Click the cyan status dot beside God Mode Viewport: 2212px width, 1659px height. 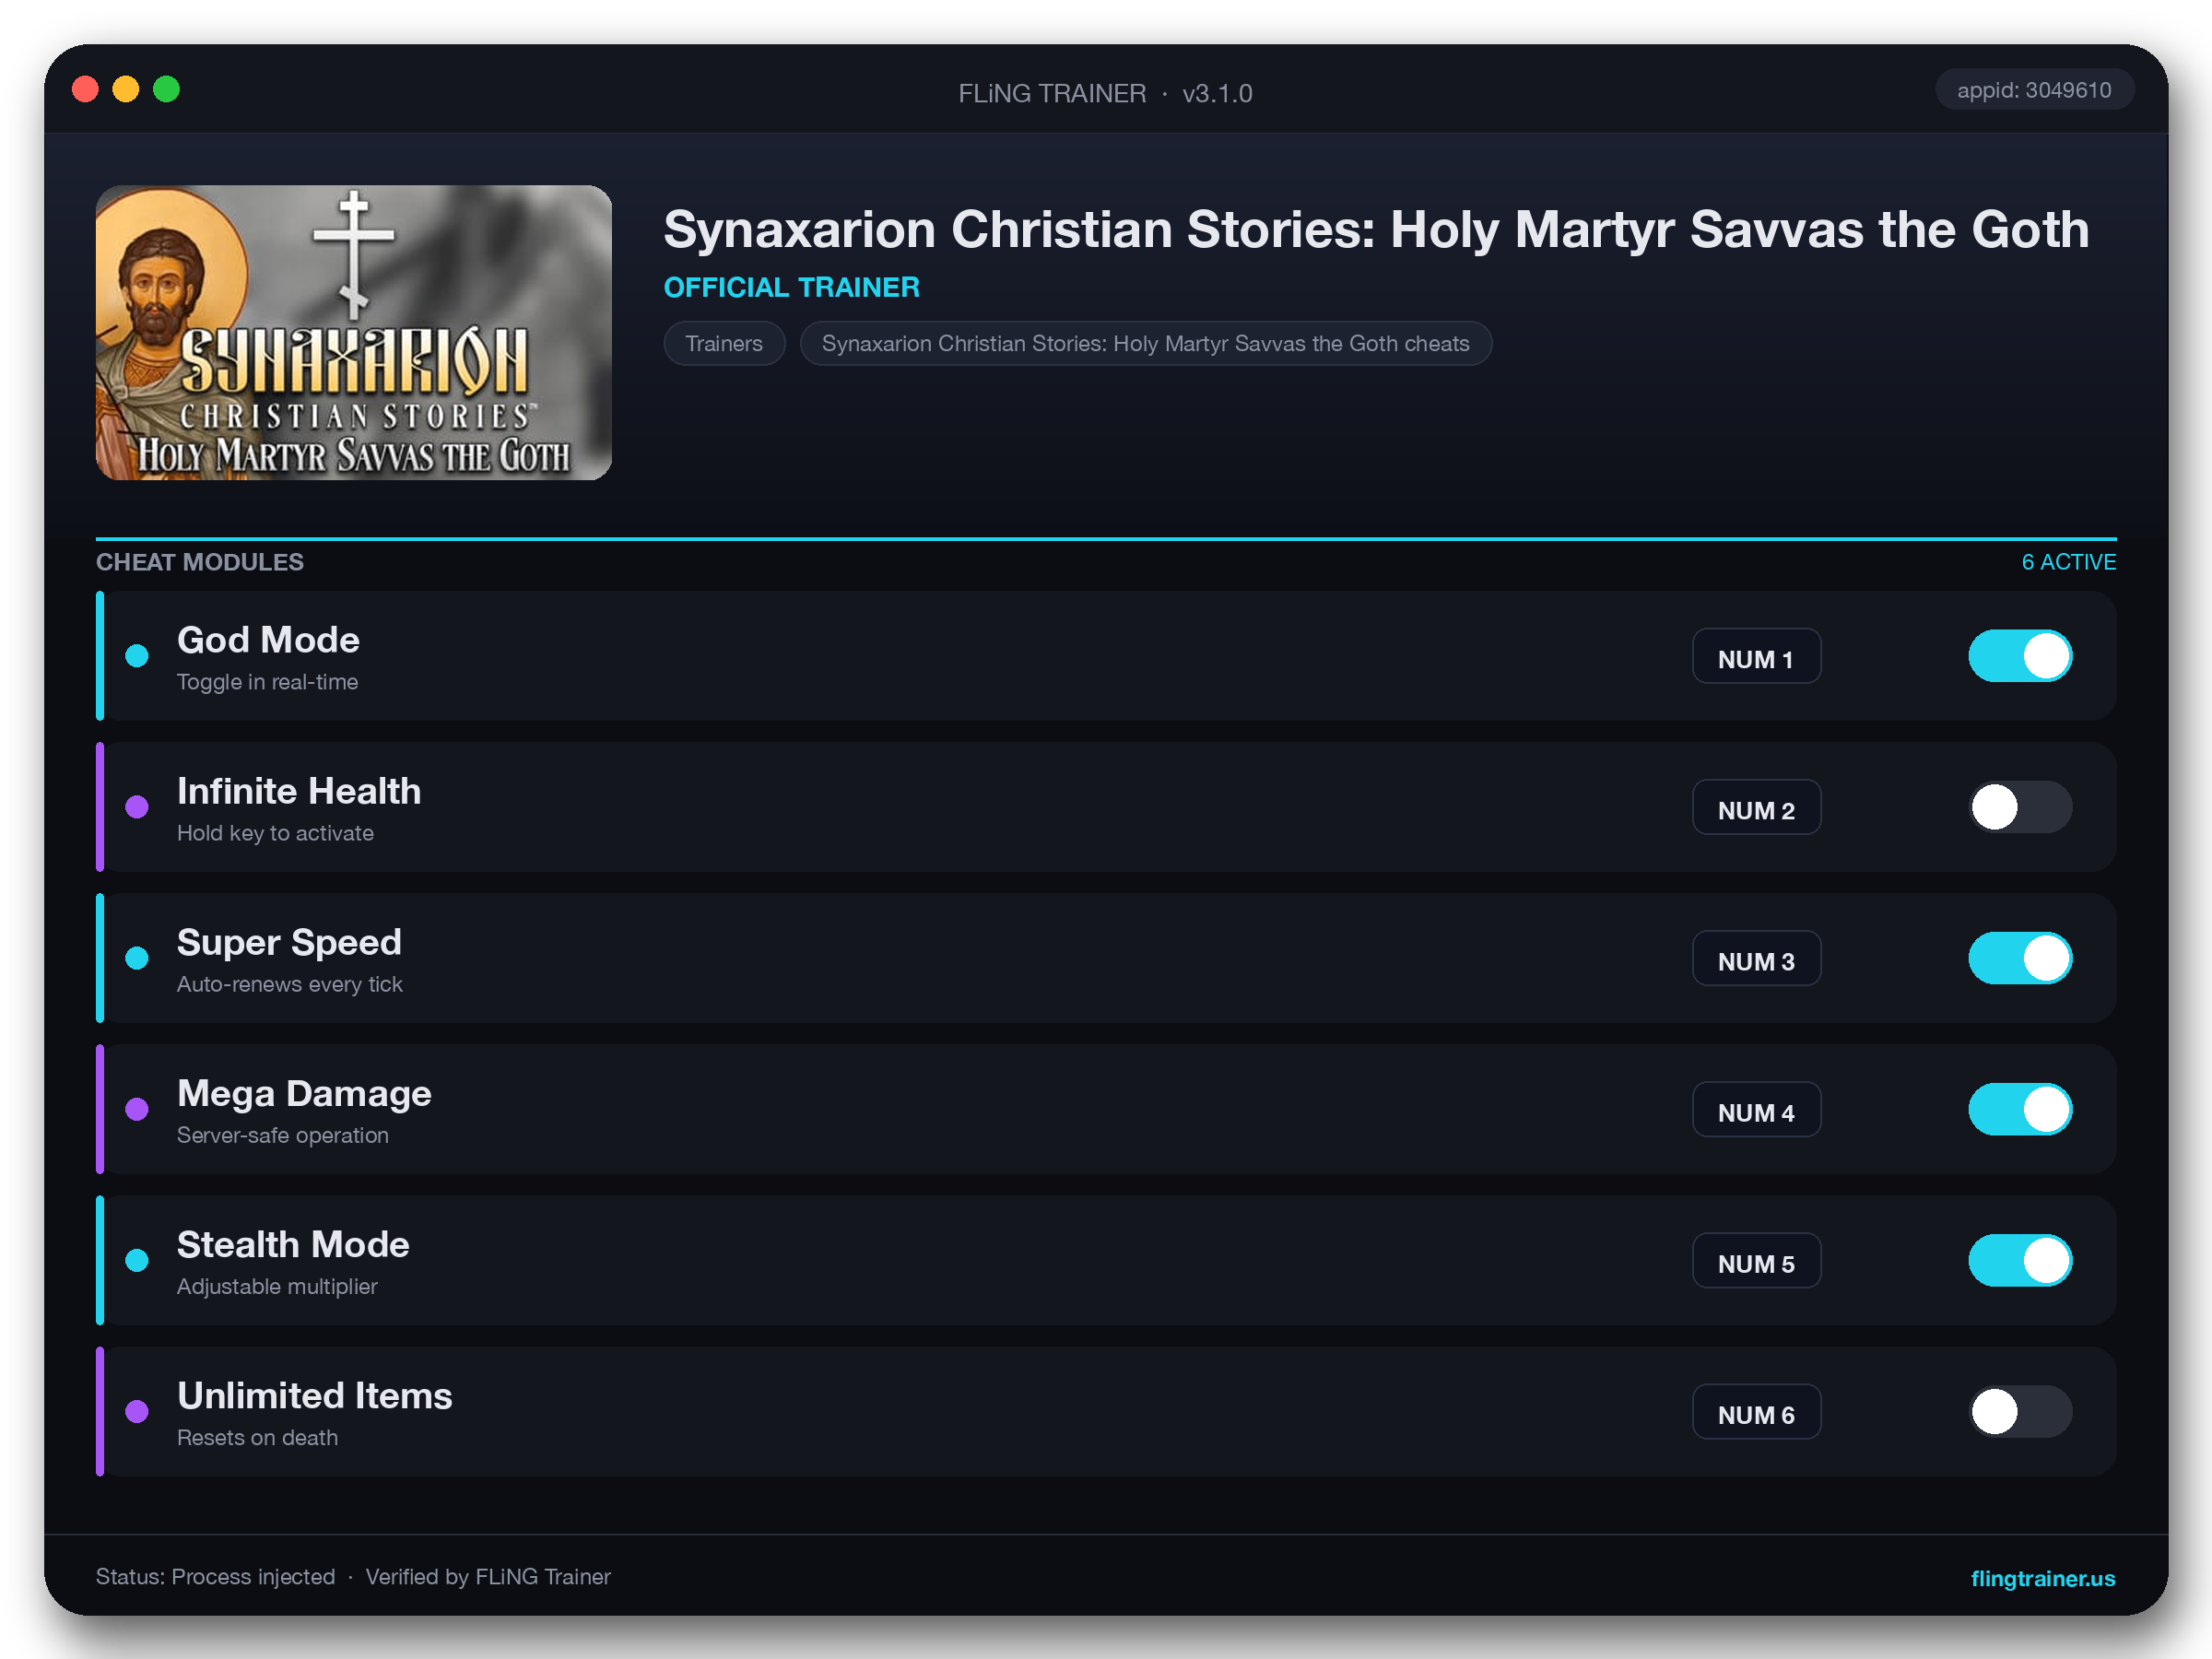click(x=137, y=656)
